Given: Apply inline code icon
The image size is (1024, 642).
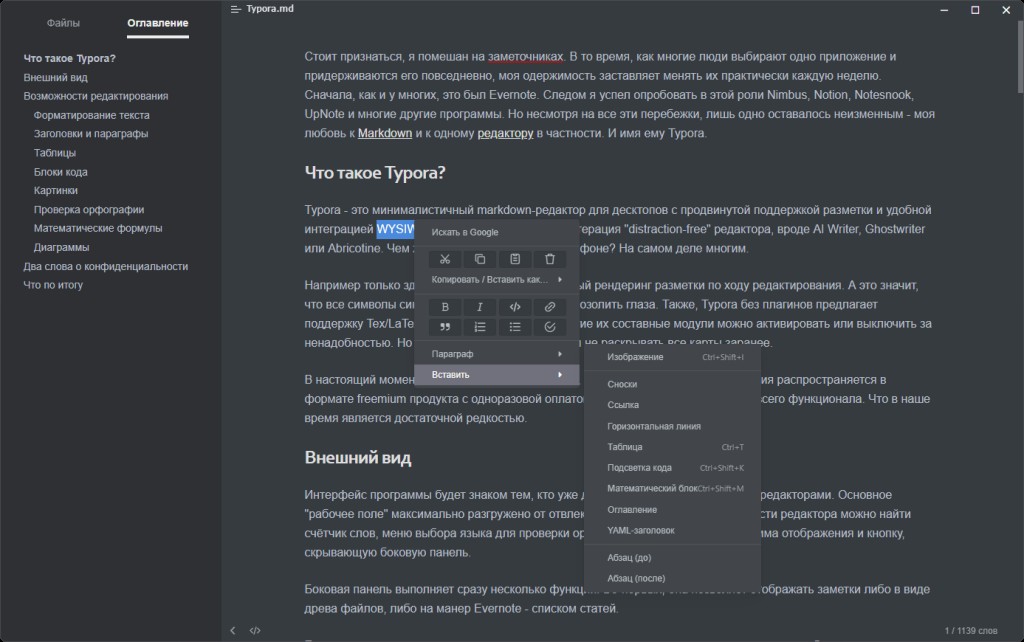Looking at the screenshot, I should pyautogui.click(x=515, y=307).
